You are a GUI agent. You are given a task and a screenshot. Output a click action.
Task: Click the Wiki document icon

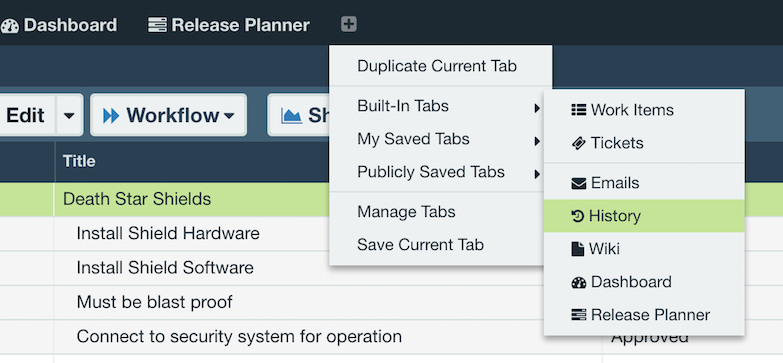click(577, 249)
